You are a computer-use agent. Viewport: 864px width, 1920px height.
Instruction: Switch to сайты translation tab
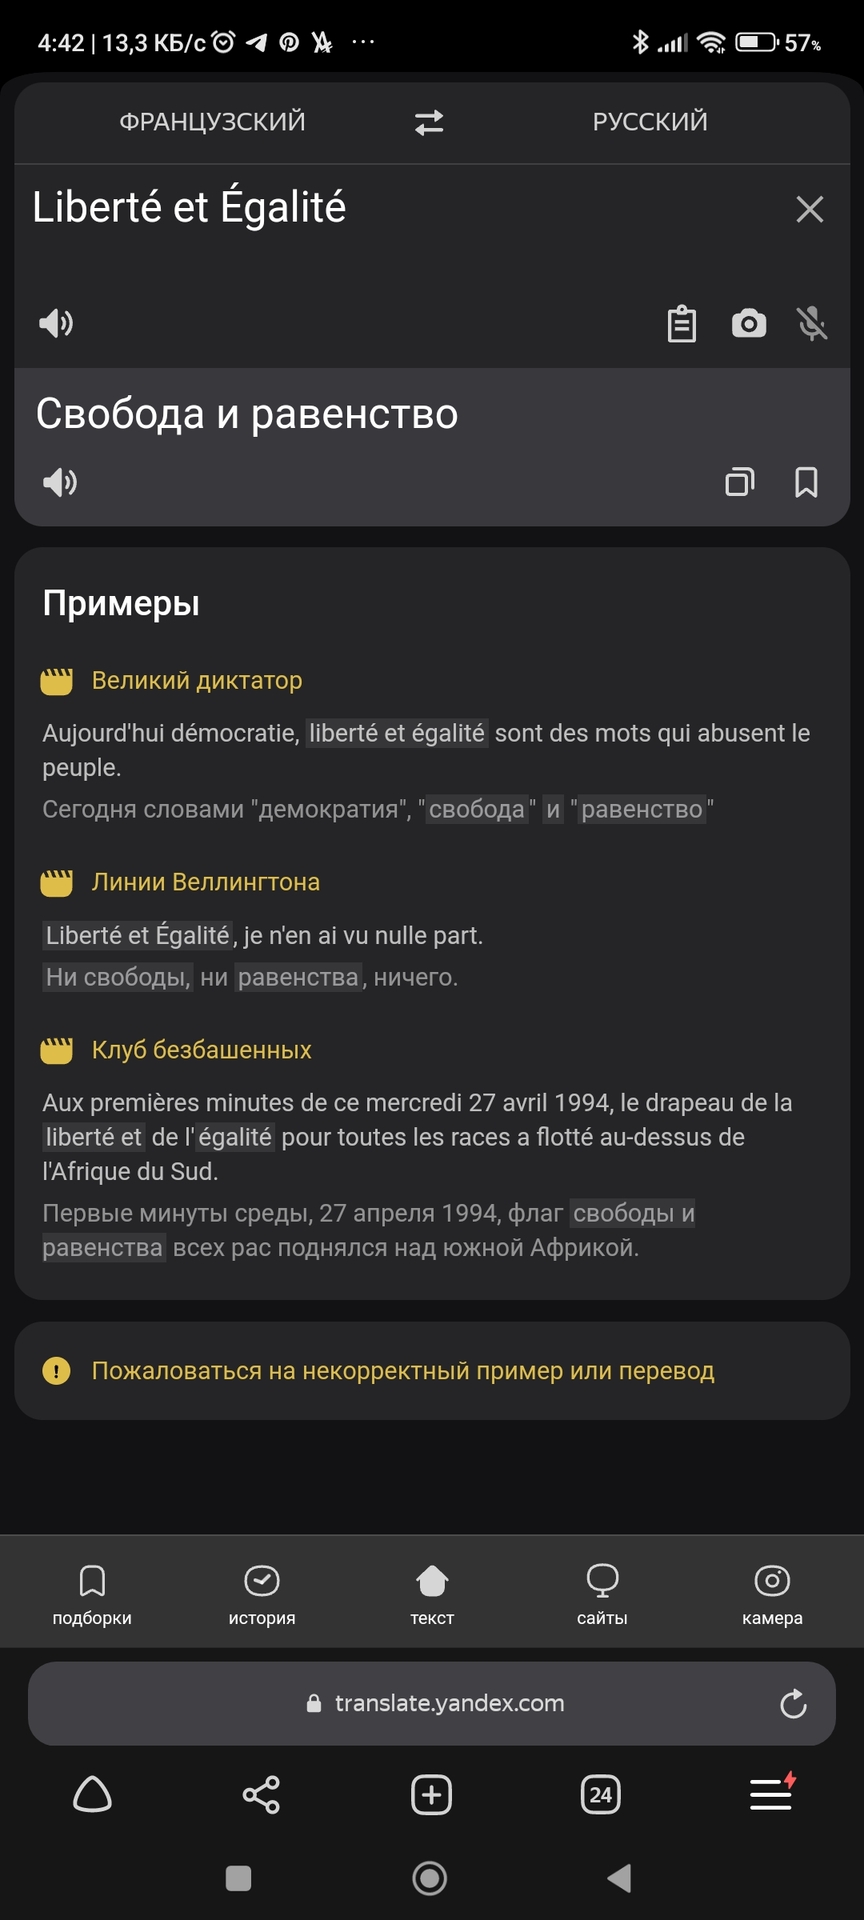602,1594
